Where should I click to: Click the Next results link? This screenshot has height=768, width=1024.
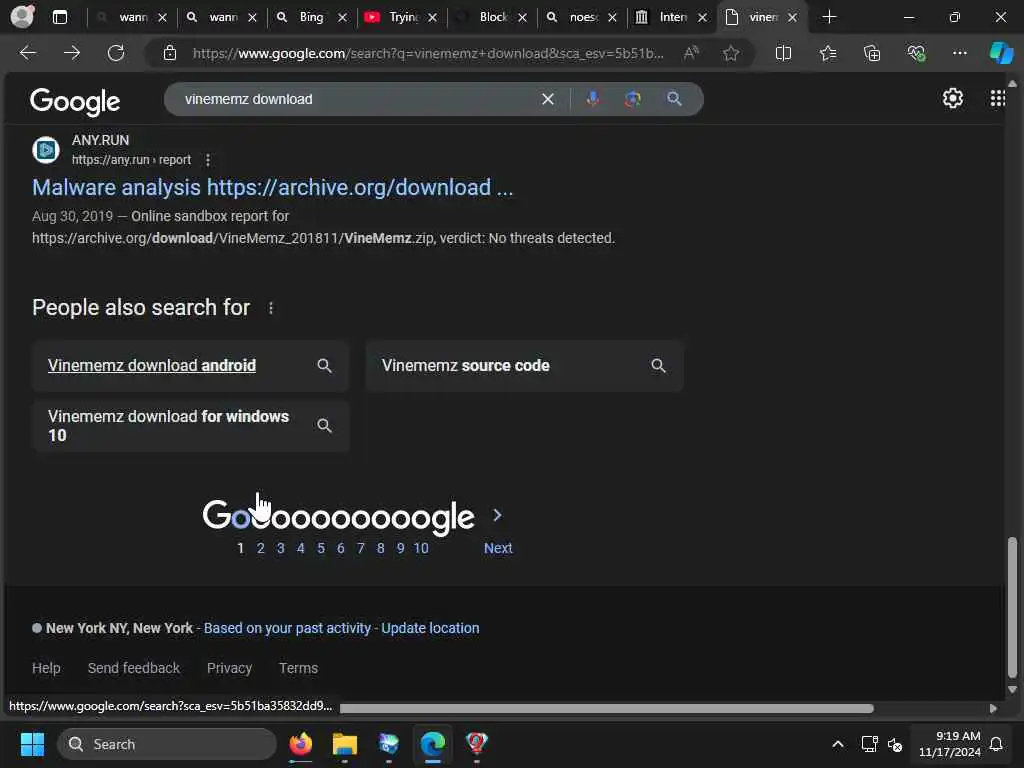click(498, 549)
